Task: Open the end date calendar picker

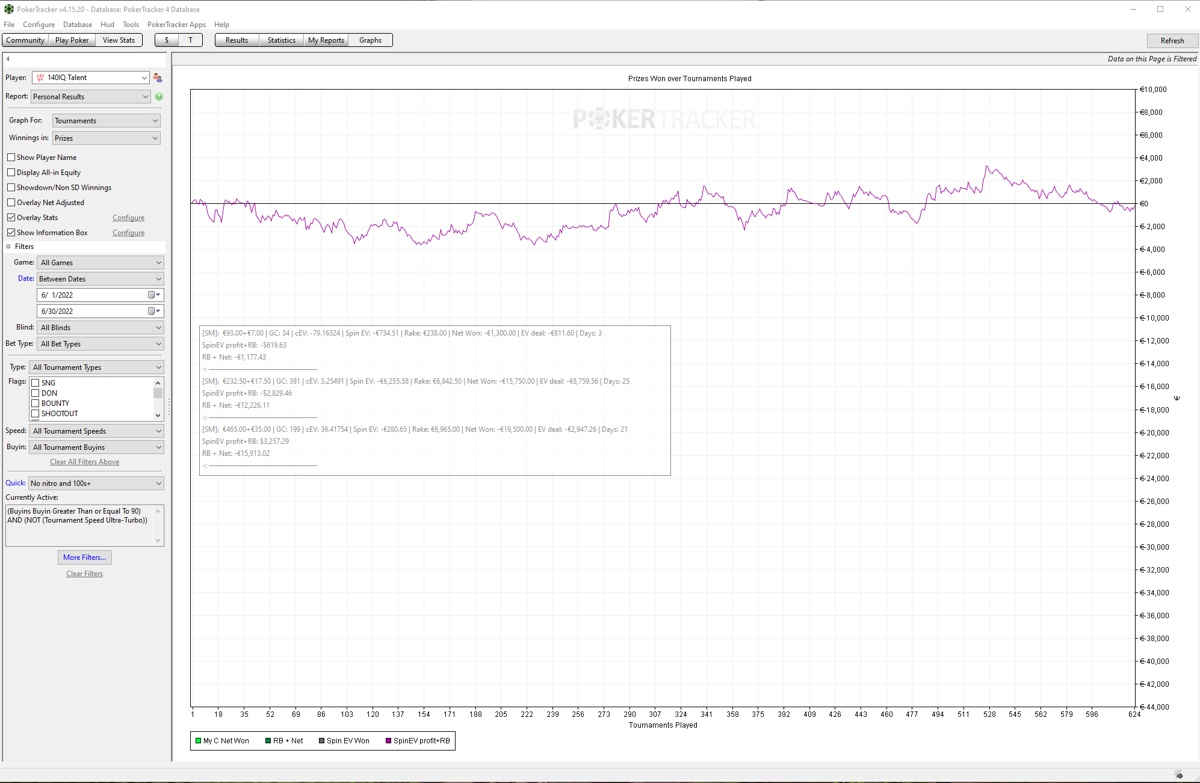Action: coord(154,311)
